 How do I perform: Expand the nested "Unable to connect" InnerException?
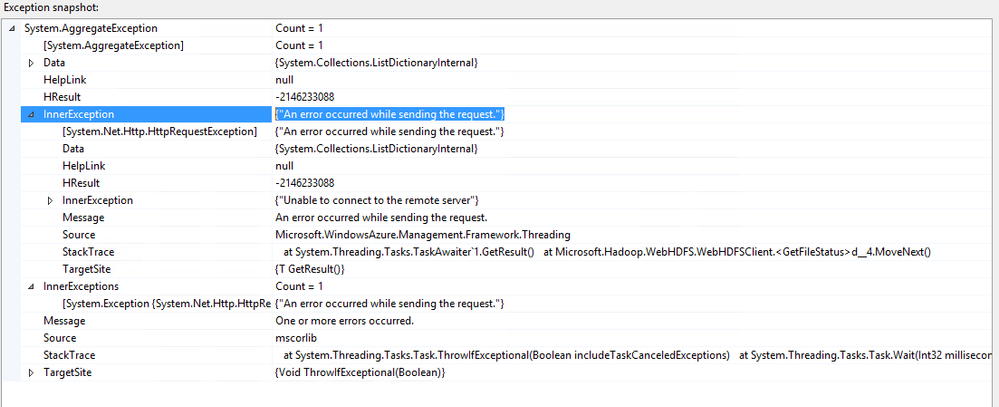pyautogui.click(x=51, y=200)
